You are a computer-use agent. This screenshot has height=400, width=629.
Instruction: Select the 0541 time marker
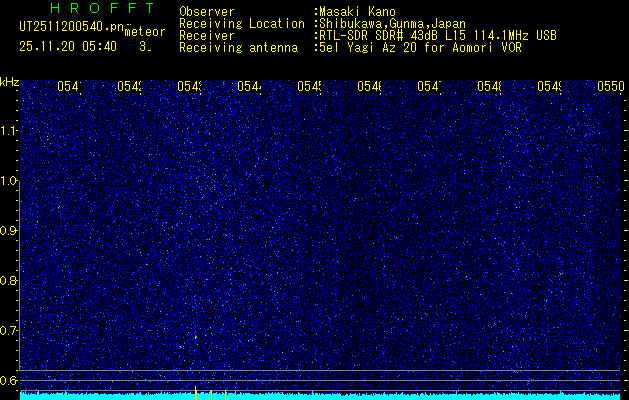tap(69, 86)
